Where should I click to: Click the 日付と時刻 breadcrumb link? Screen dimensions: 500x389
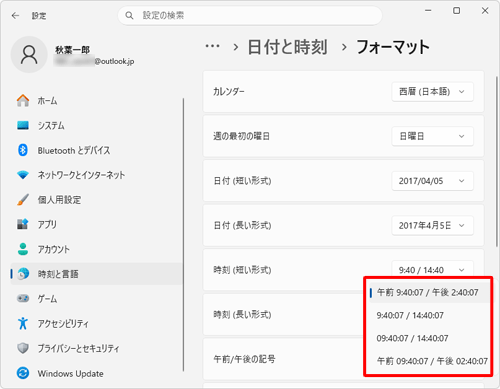click(287, 47)
